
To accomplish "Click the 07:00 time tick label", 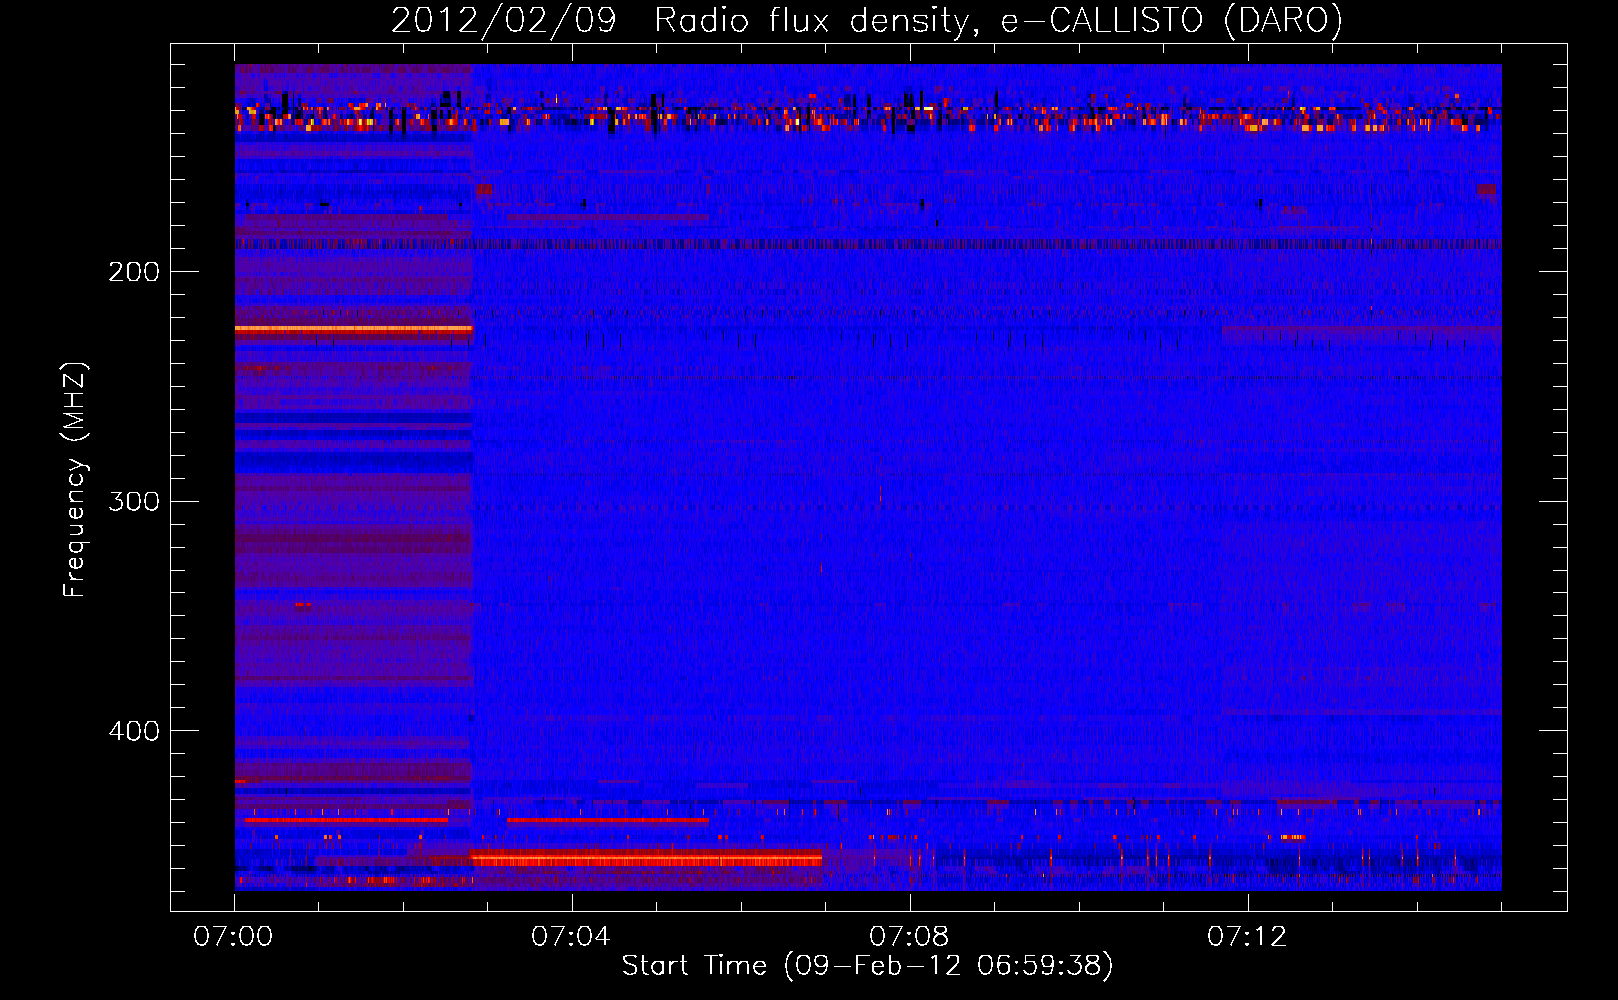I will pos(233,937).
